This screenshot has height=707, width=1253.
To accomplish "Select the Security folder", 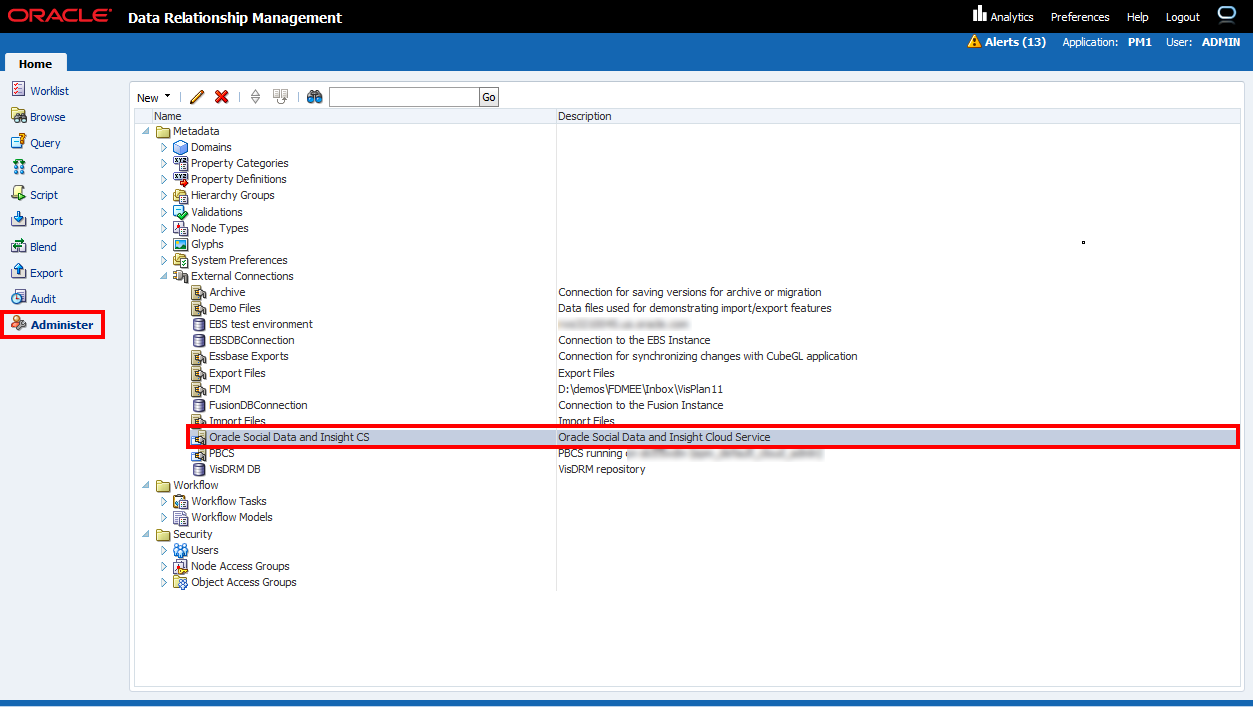I will 192,534.
